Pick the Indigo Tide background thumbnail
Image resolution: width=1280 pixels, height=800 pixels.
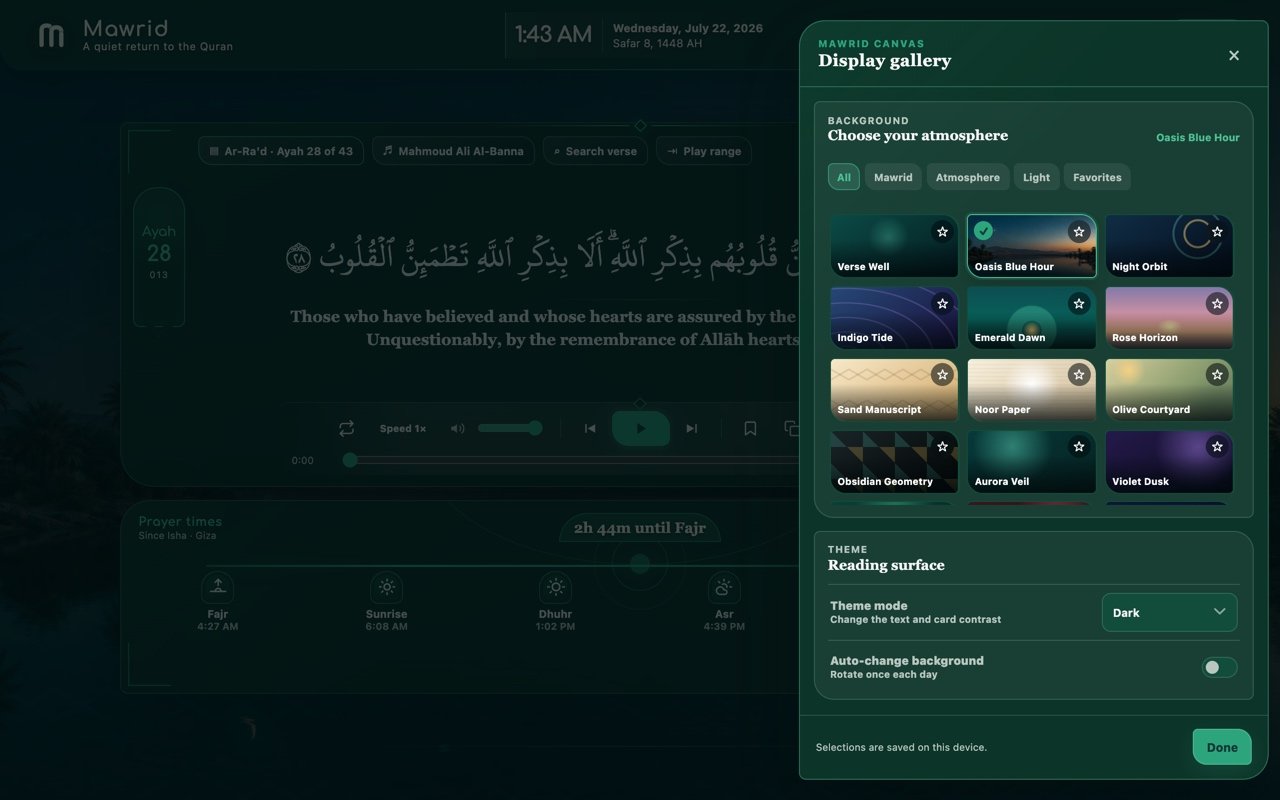pos(893,318)
